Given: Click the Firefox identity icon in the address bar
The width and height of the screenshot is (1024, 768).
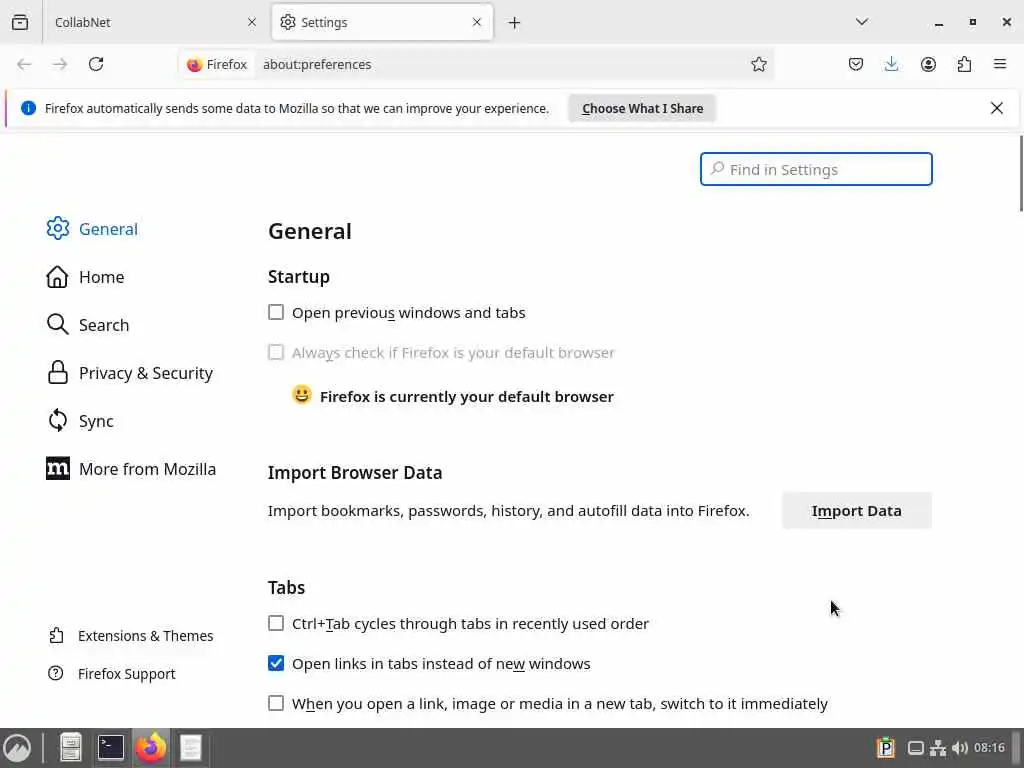Looking at the screenshot, I should (x=194, y=65).
